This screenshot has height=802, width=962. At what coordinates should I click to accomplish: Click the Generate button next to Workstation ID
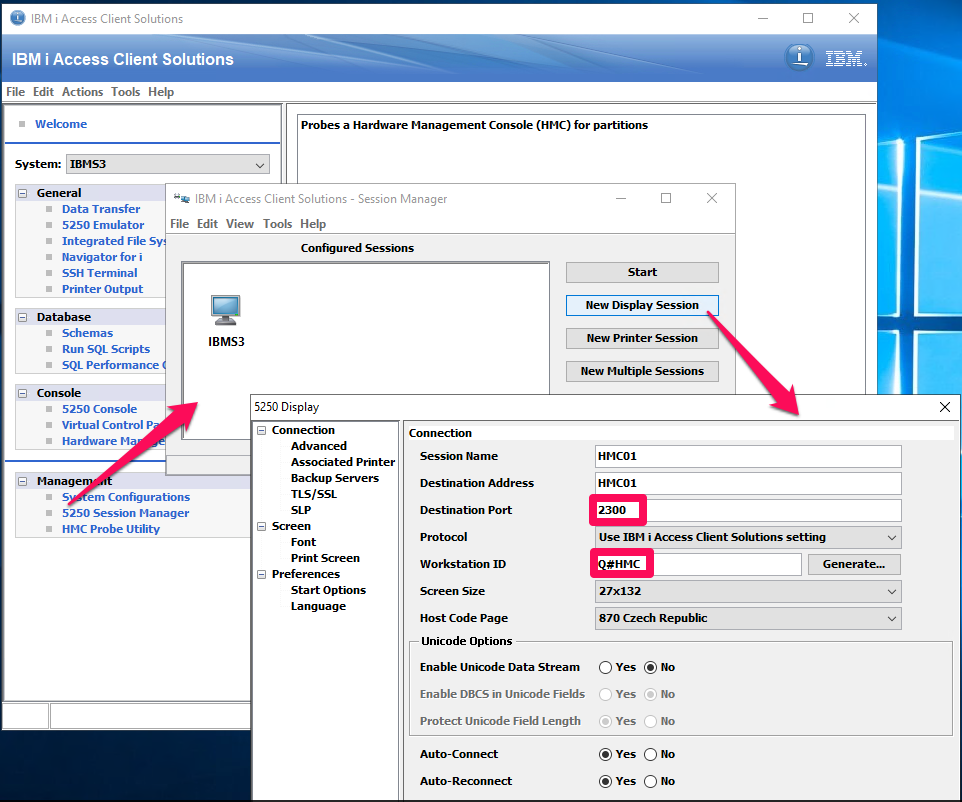tap(854, 564)
